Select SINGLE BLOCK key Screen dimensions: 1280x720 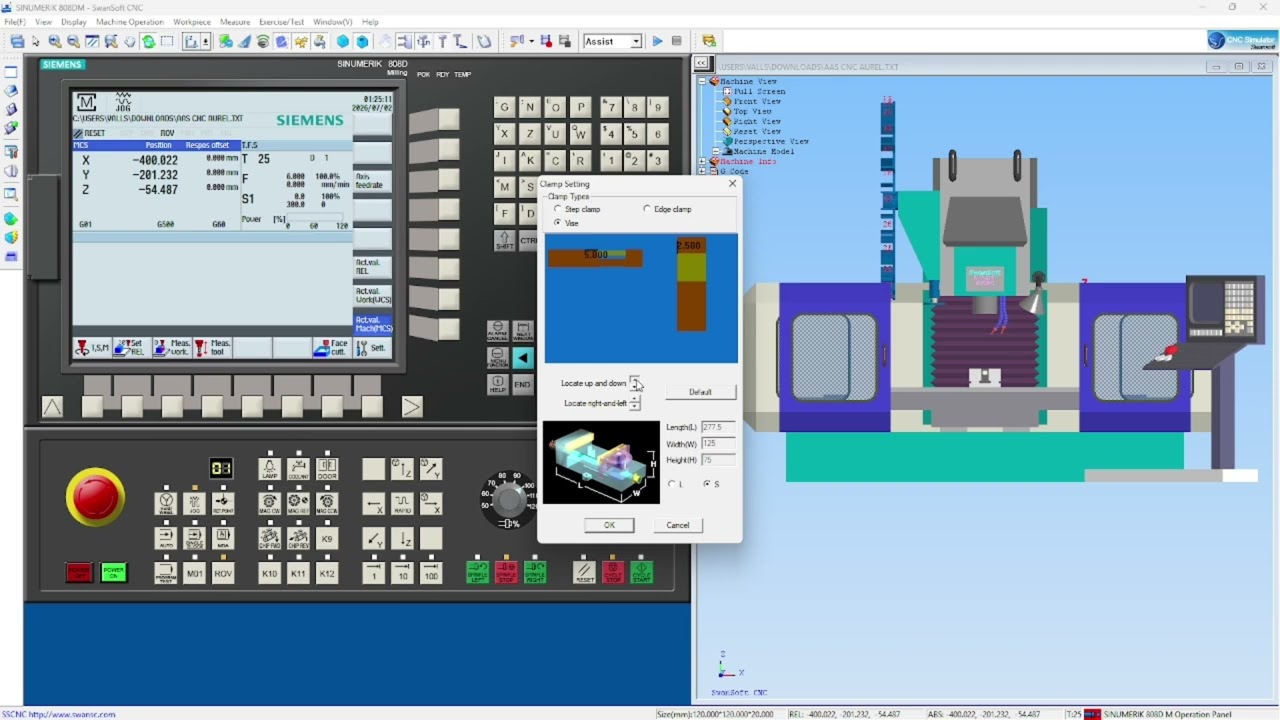click(x=194, y=538)
